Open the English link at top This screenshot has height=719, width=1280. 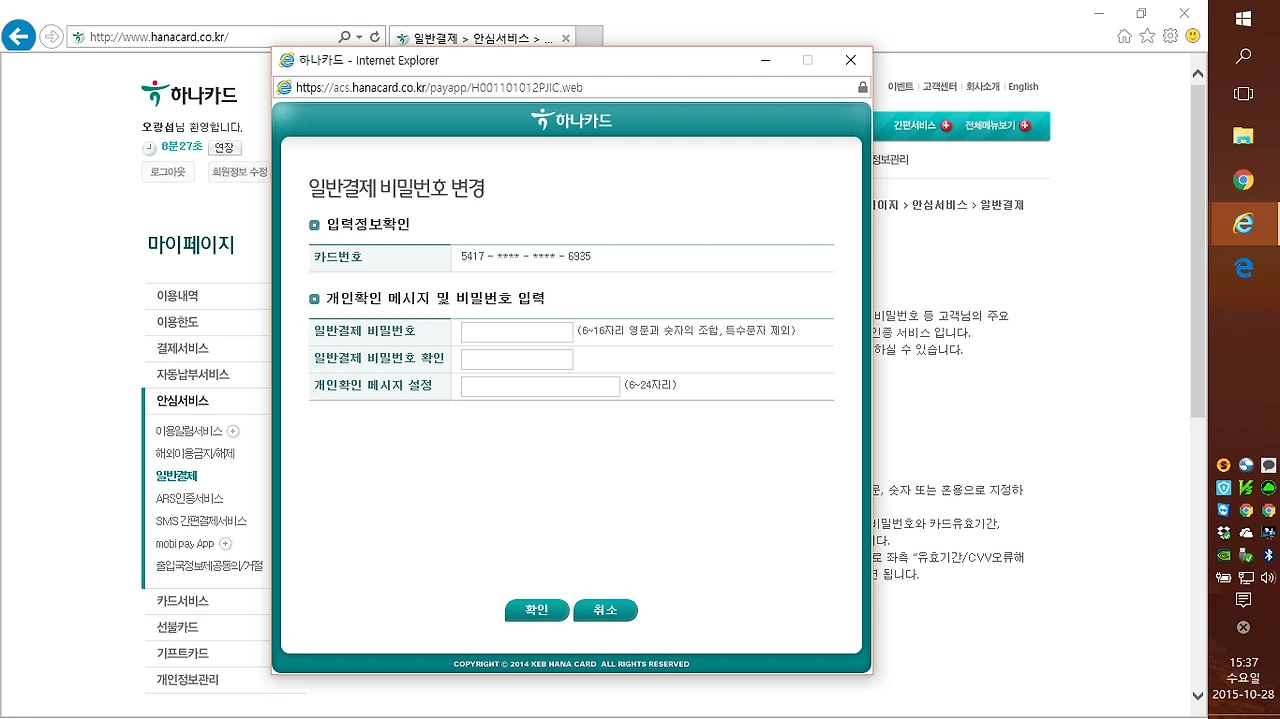[x=1023, y=87]
